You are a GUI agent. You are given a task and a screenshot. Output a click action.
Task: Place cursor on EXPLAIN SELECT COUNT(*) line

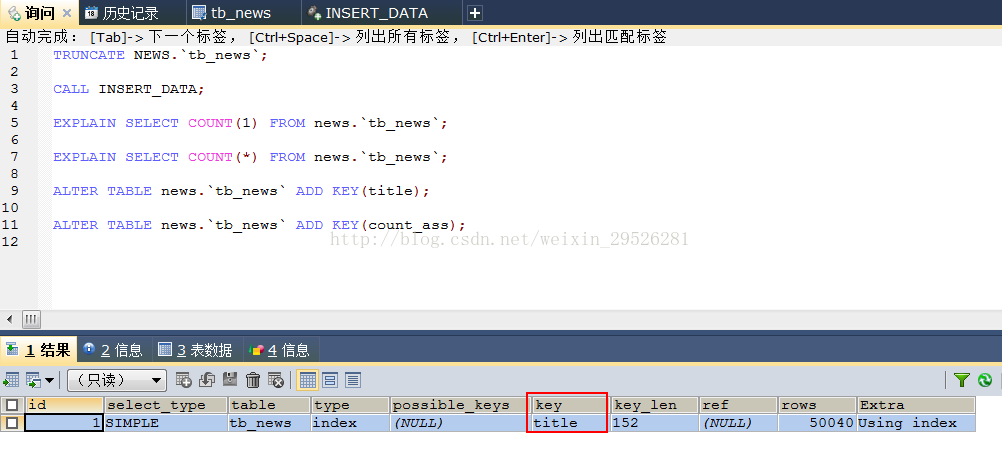(250, 157)
